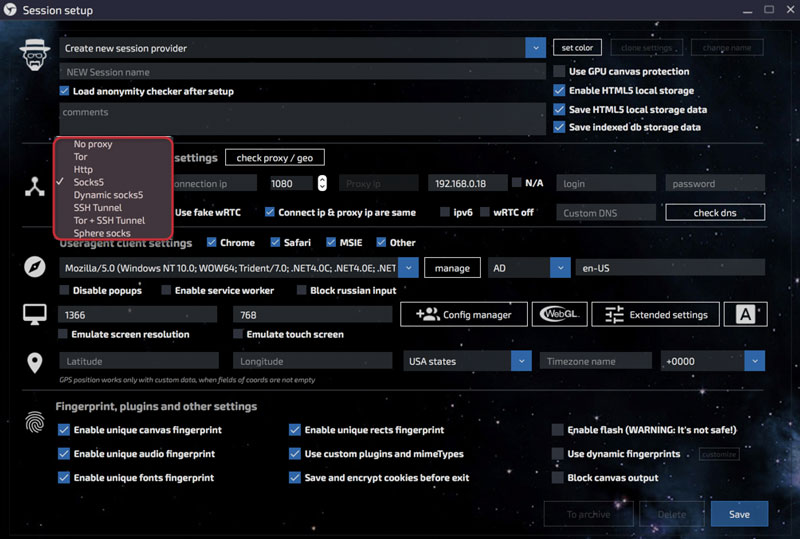Click the check proxy / geo button

tap(274, 158)
